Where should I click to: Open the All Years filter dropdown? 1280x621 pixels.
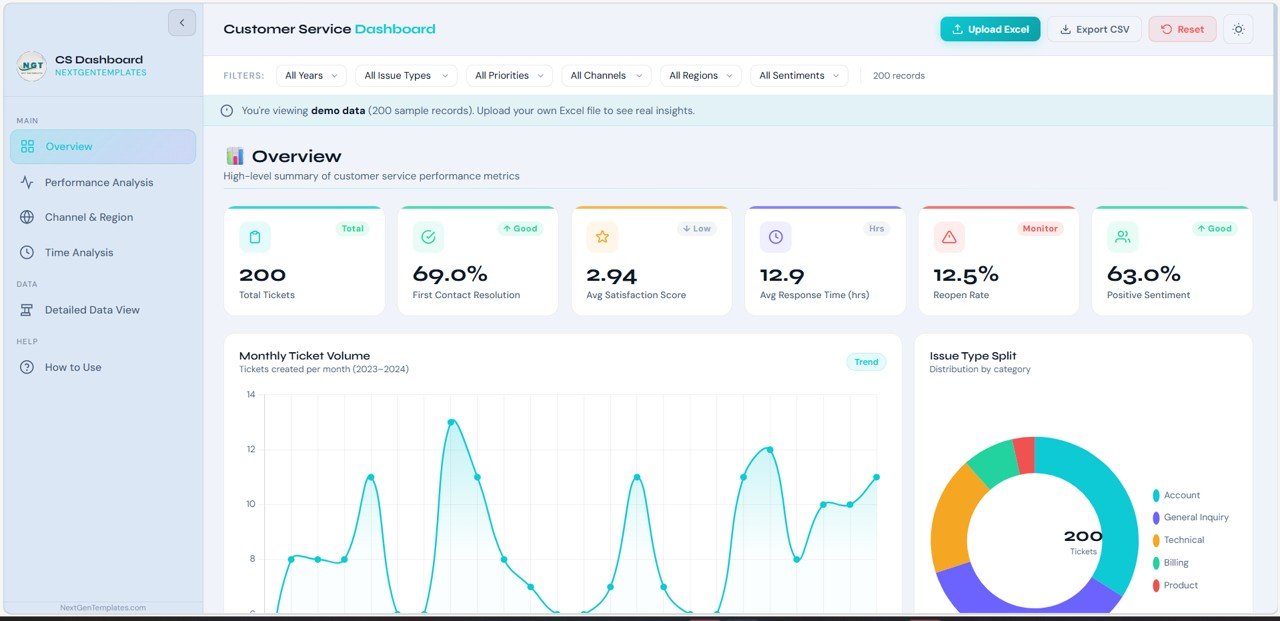point(310,75)
